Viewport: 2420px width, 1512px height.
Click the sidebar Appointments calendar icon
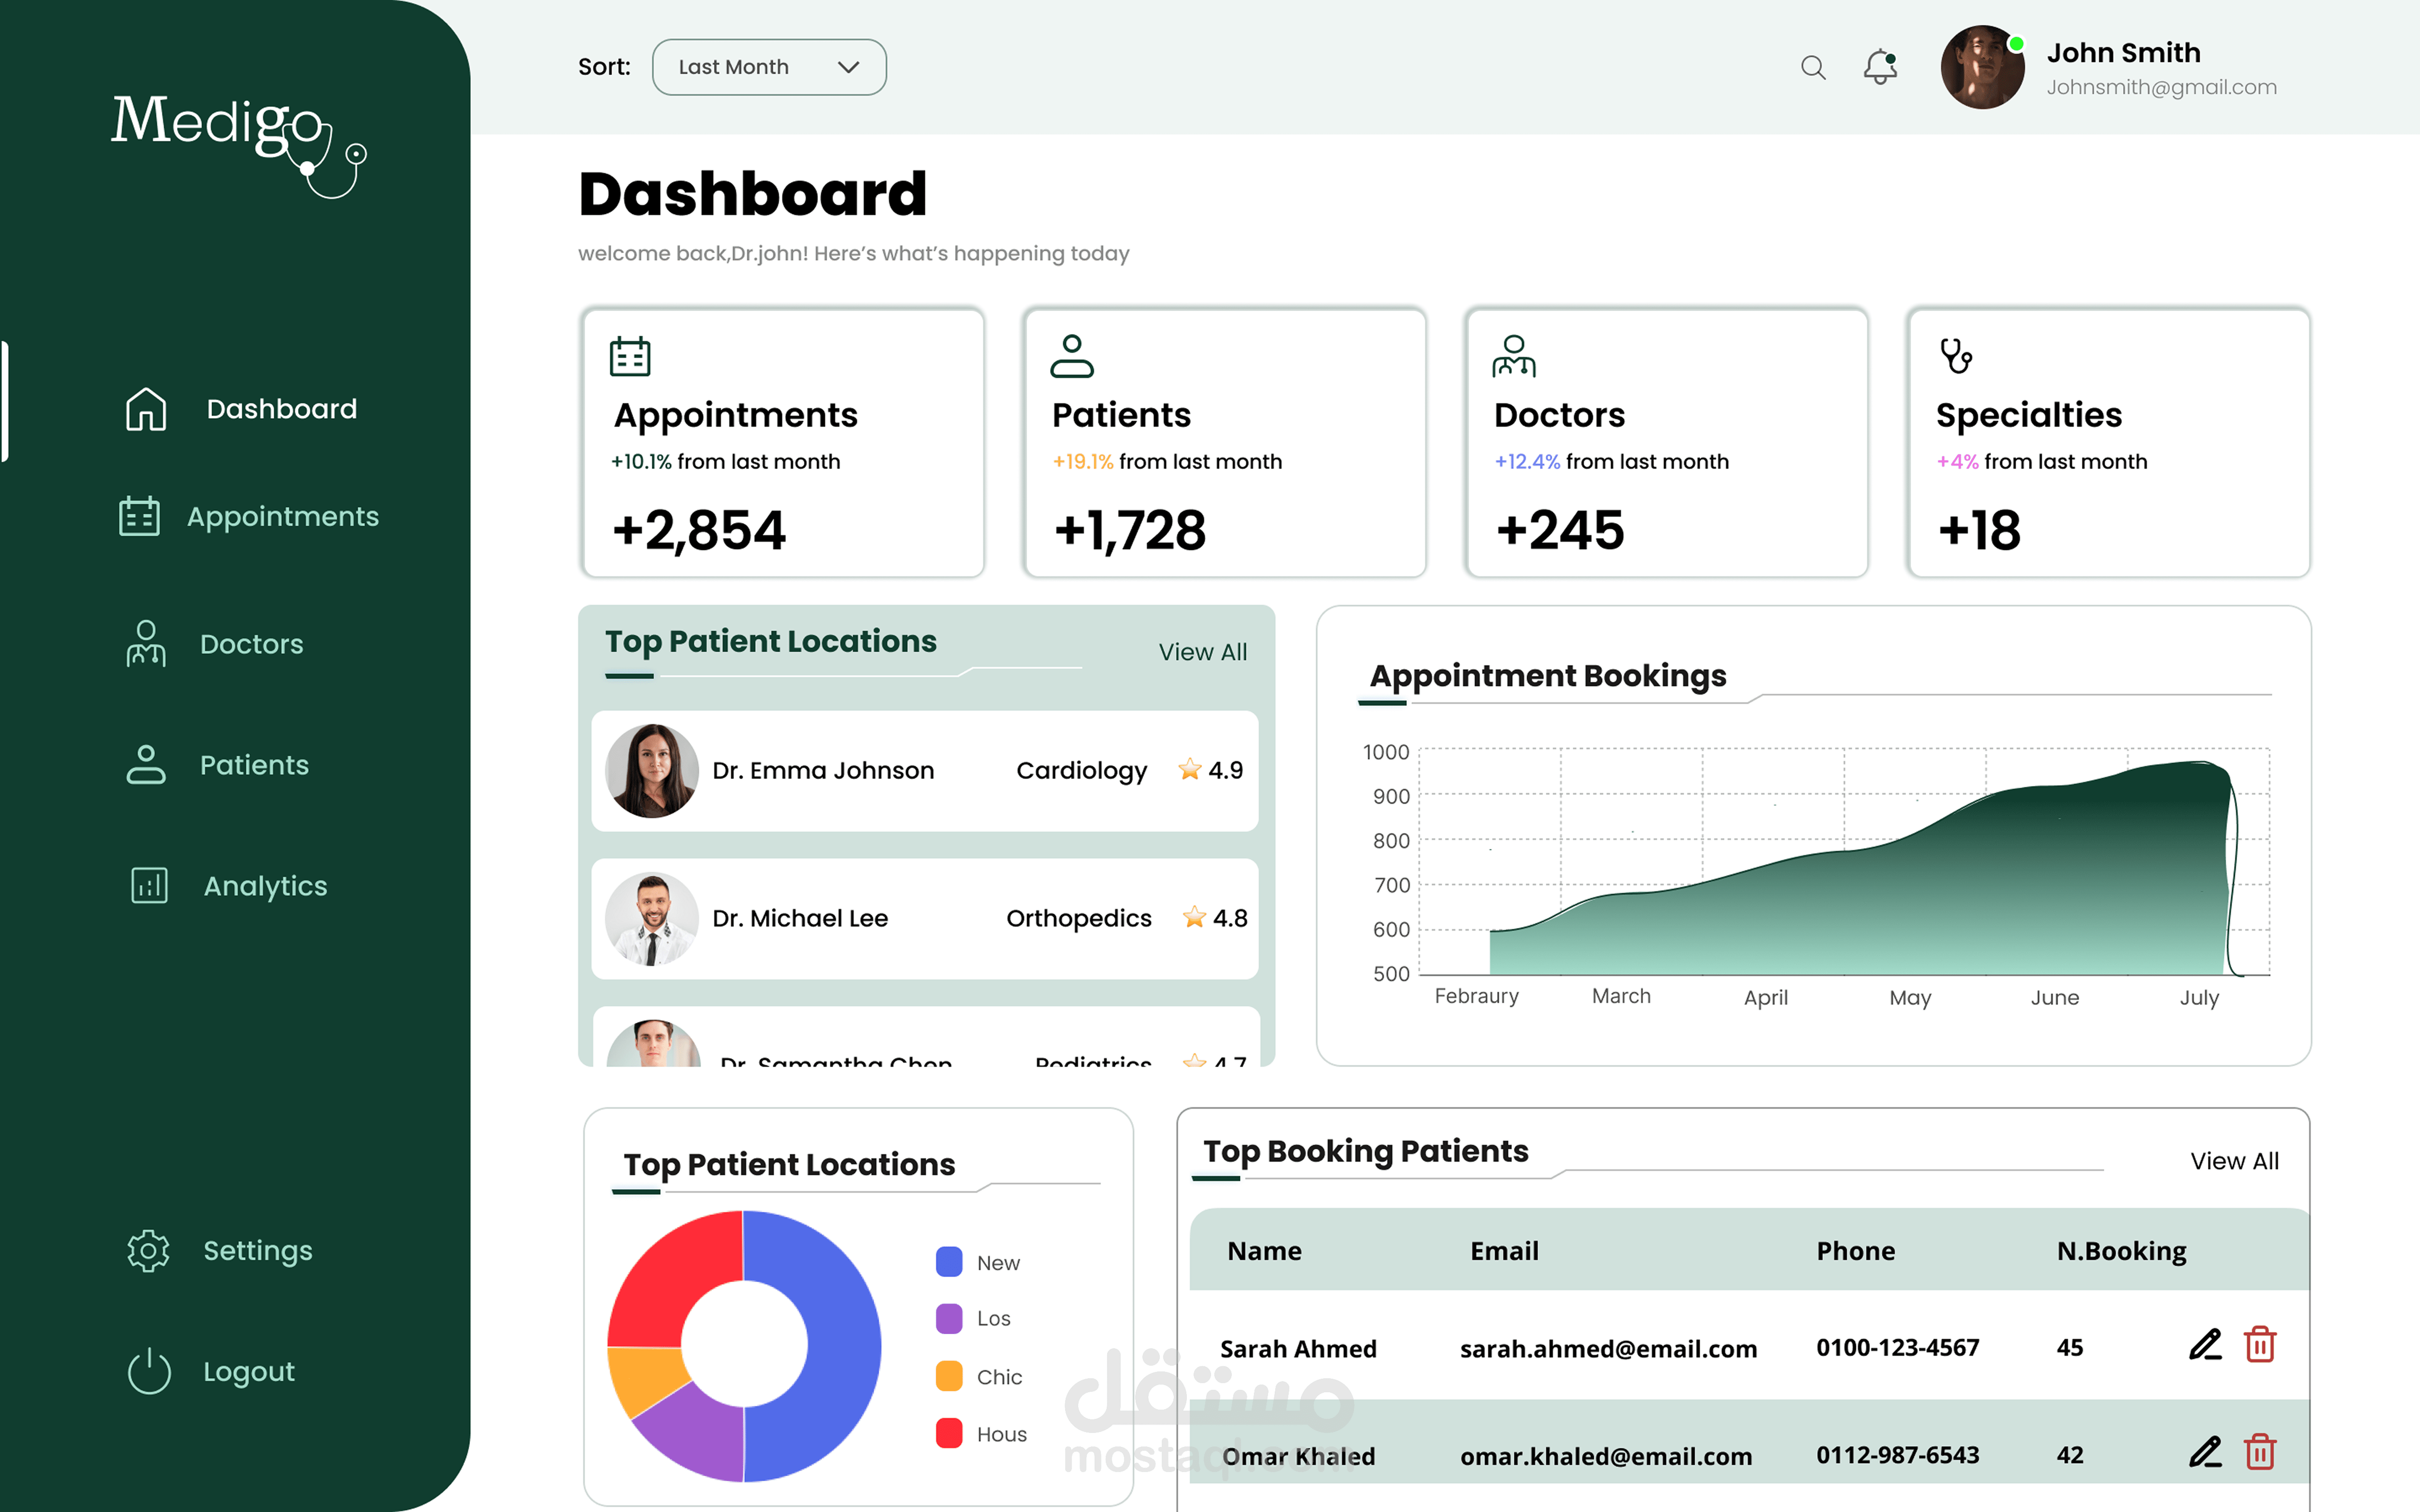coord(139,516)
